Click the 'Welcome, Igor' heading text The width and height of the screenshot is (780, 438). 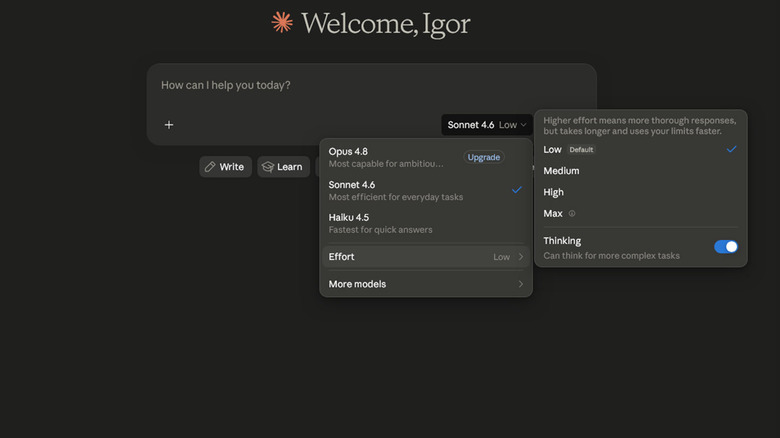point(386,23)
